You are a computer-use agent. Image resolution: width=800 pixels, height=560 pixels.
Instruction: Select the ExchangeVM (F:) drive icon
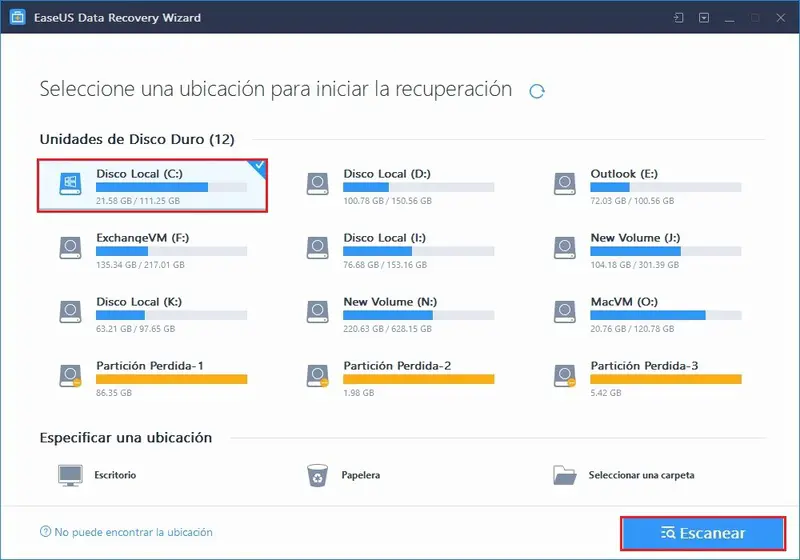(70, 248)
